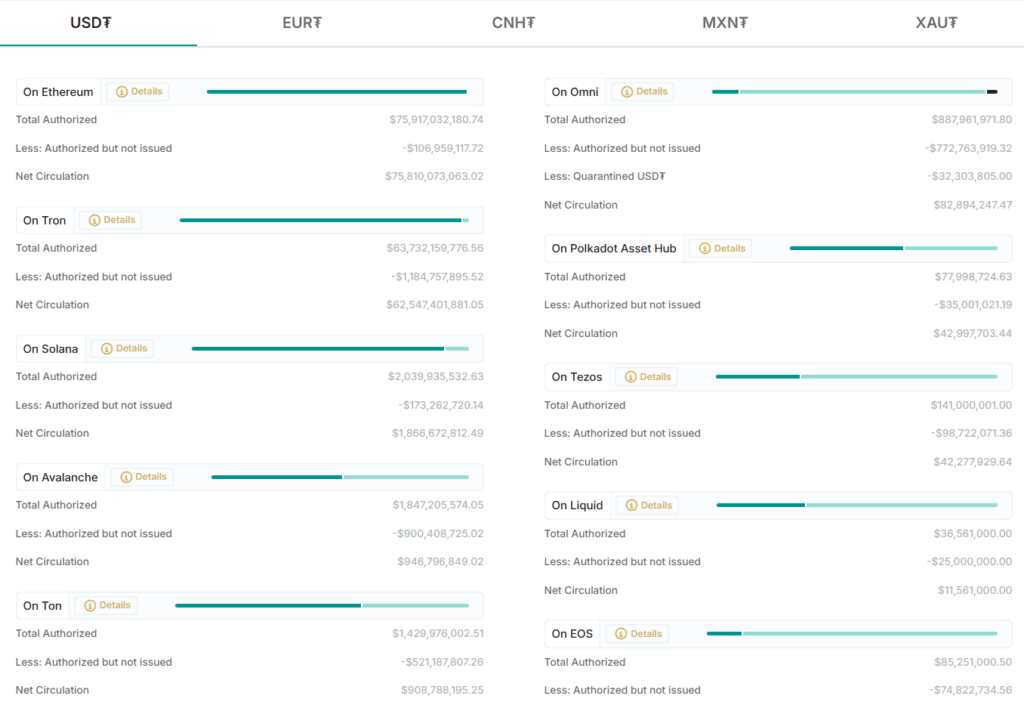Image resolution: width=1024 pixels, height=705 pixels.
Task: Click the info icon beside On Avalanche
Action: click(126, 477)
